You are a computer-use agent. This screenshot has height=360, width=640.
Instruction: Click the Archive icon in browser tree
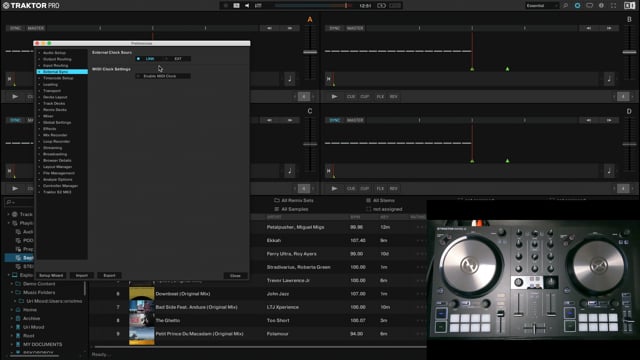tap(18, 318)
